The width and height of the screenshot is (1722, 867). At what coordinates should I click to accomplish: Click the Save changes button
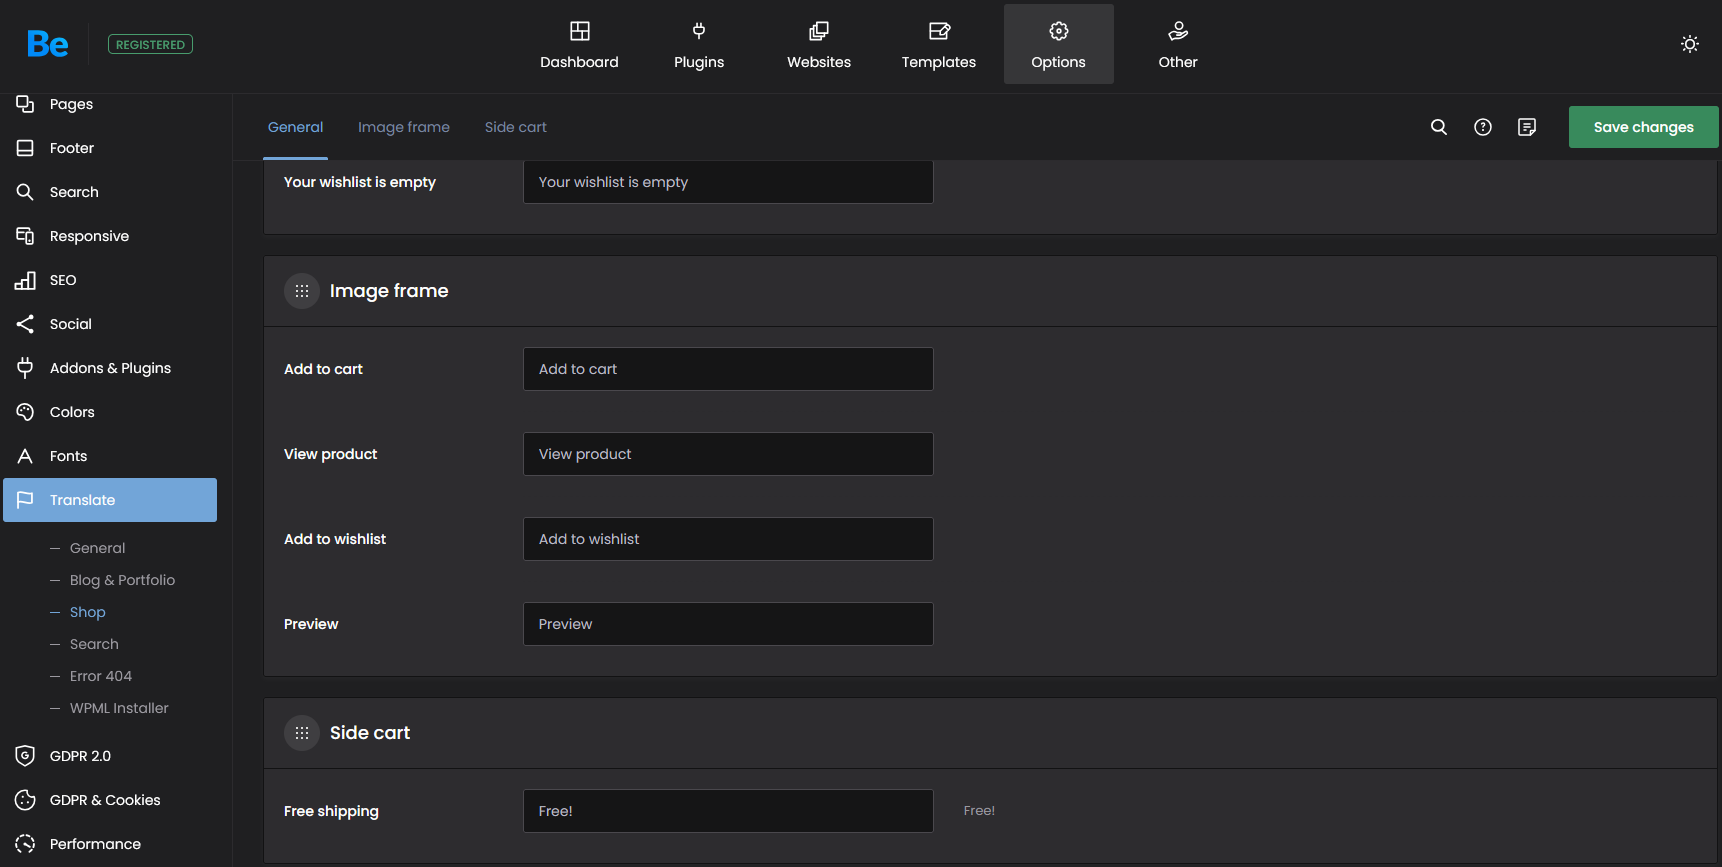click(x=1642, y=127)
